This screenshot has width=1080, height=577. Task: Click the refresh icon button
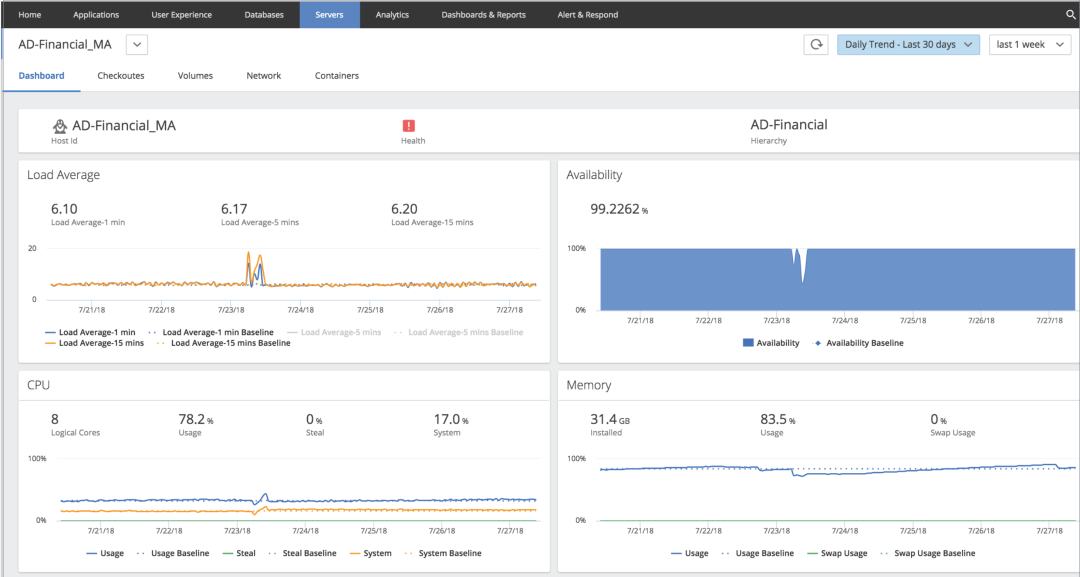[x=815, y=45]
